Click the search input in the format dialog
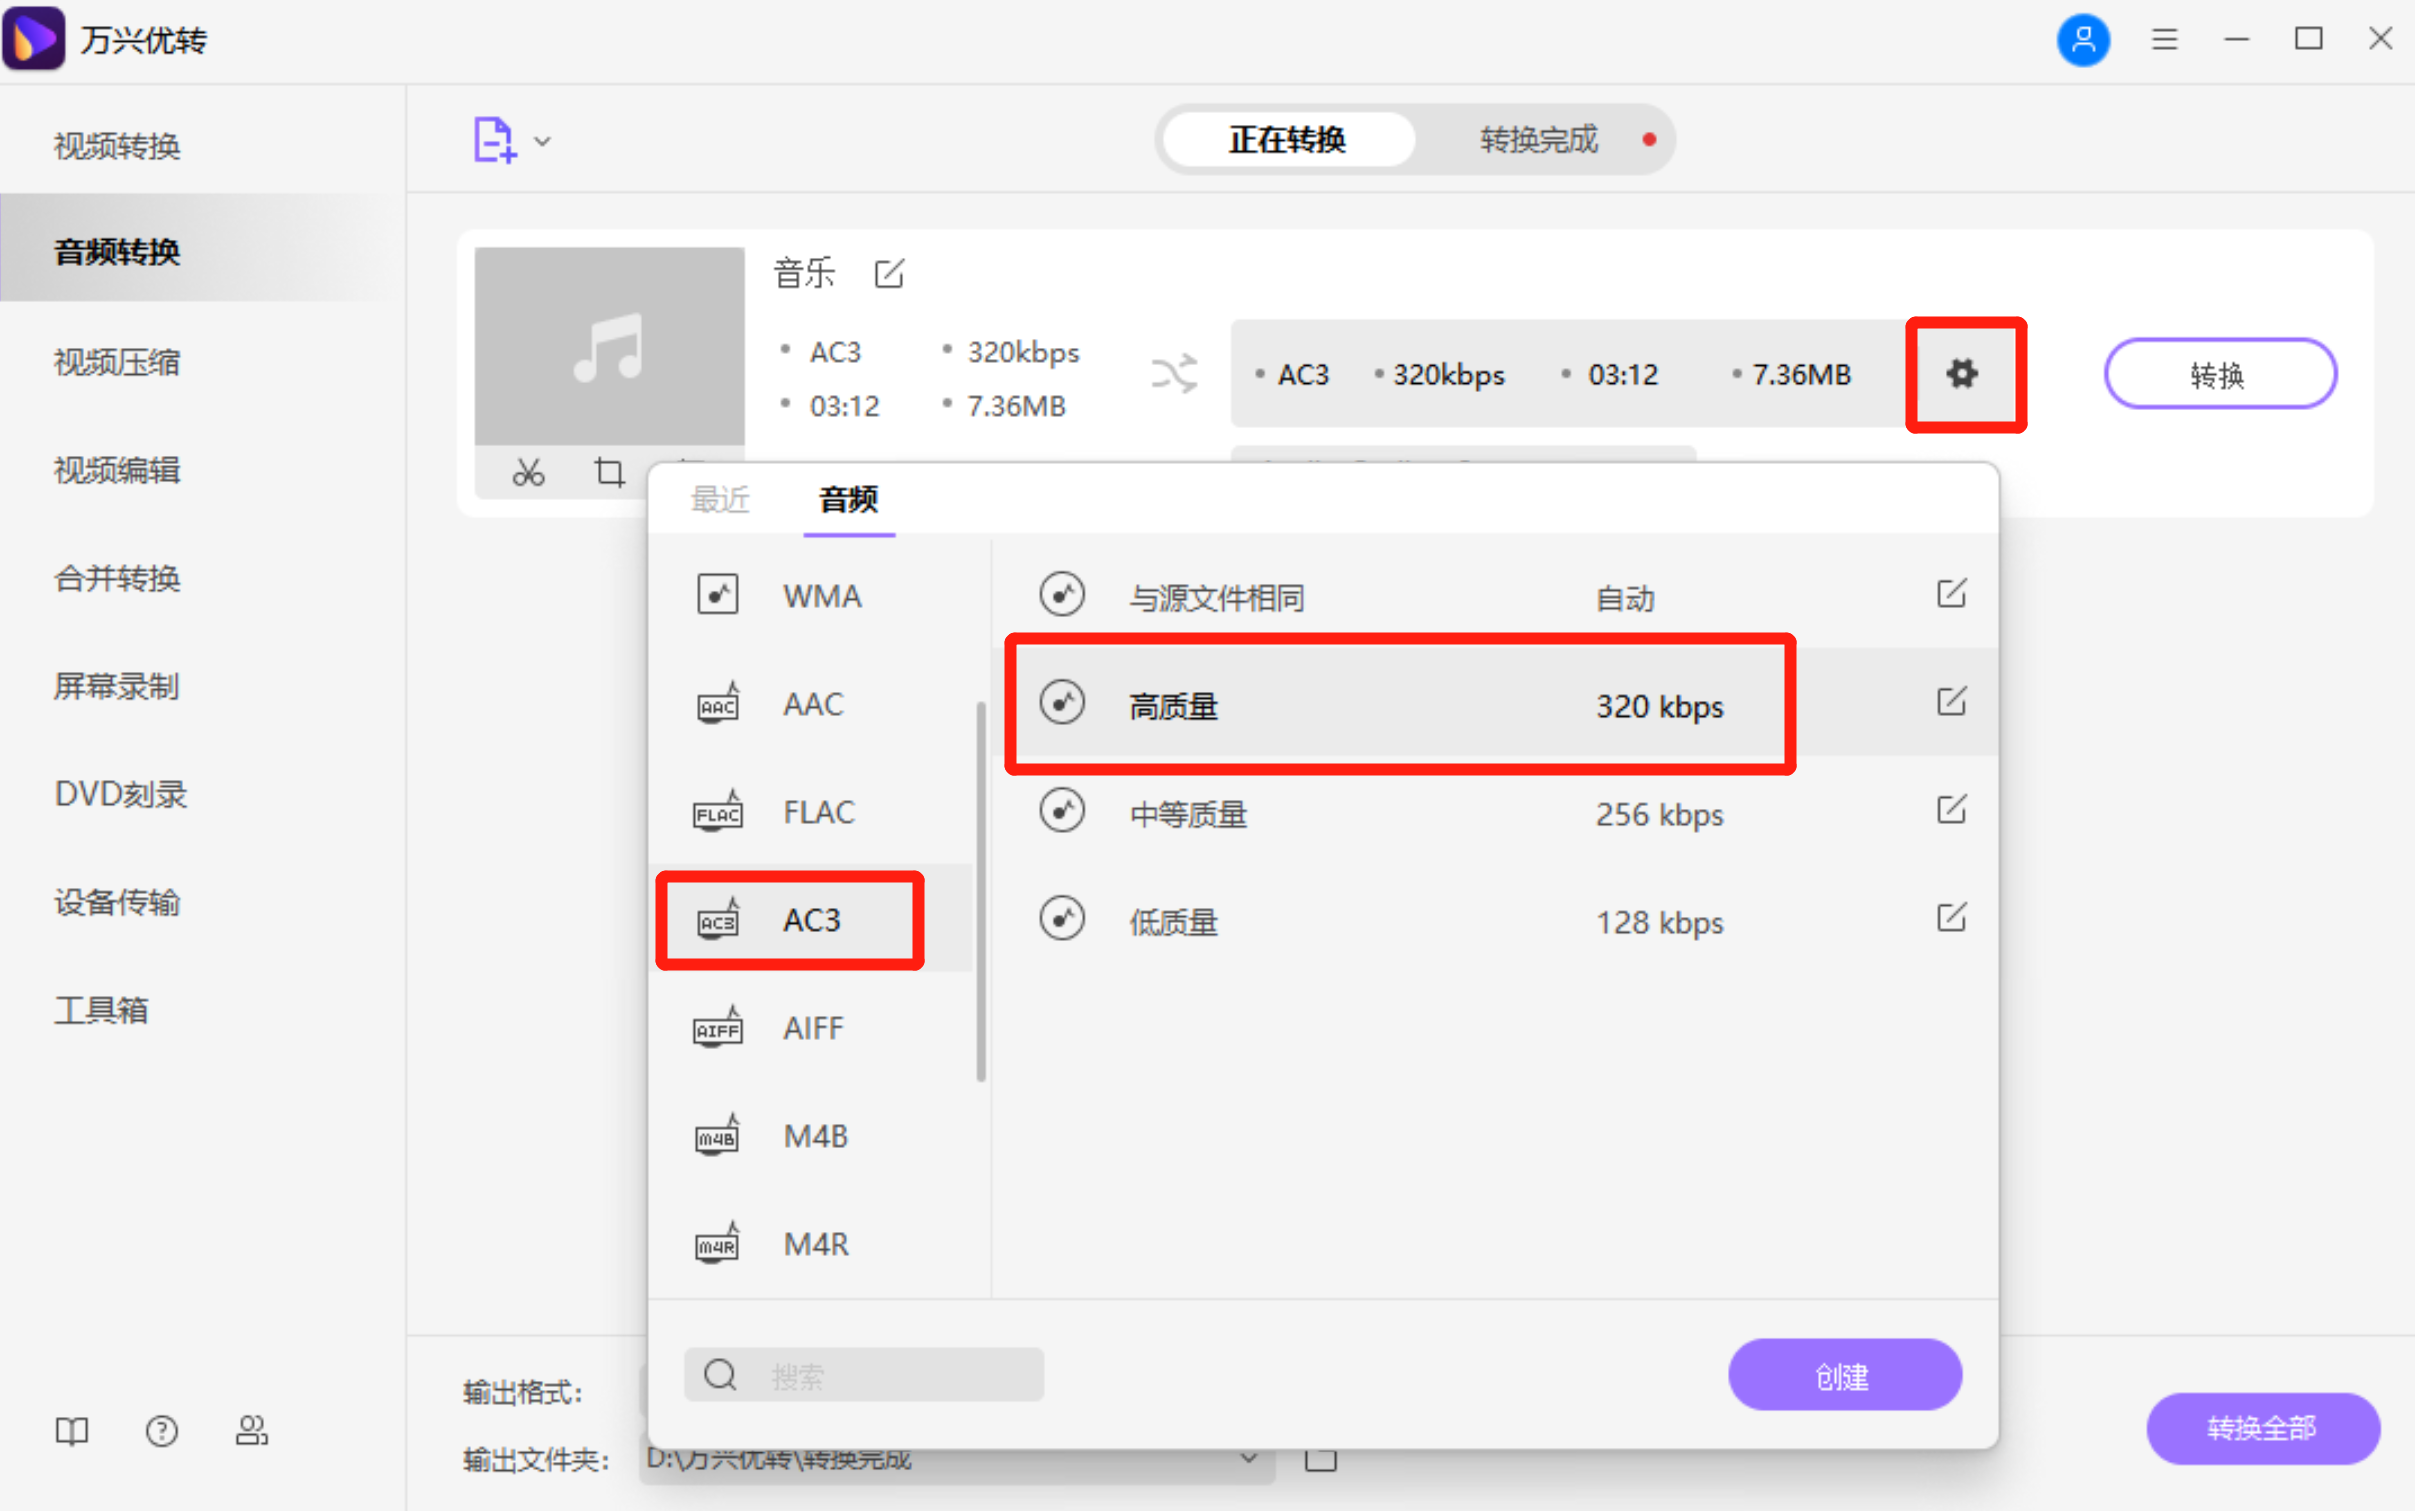The width and height of the screenshot is (2415, 1511). click(x=862, y=1374)
